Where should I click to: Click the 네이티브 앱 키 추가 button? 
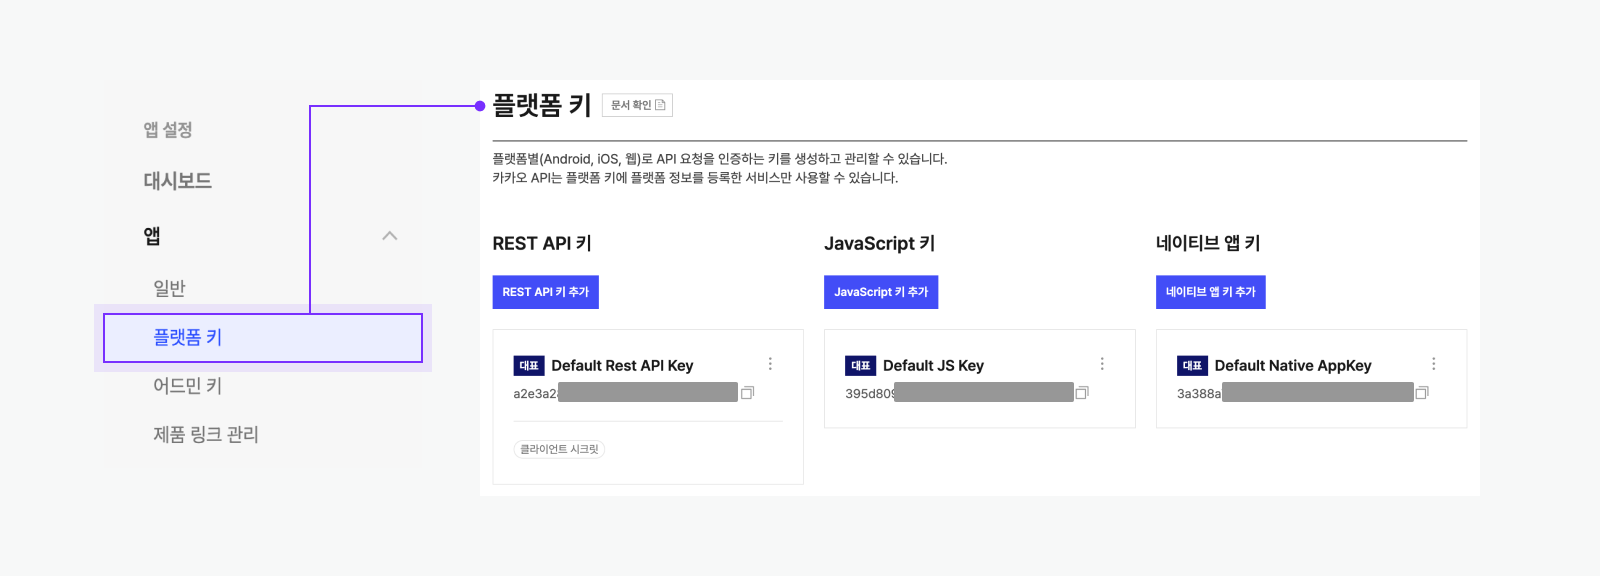1211,292
